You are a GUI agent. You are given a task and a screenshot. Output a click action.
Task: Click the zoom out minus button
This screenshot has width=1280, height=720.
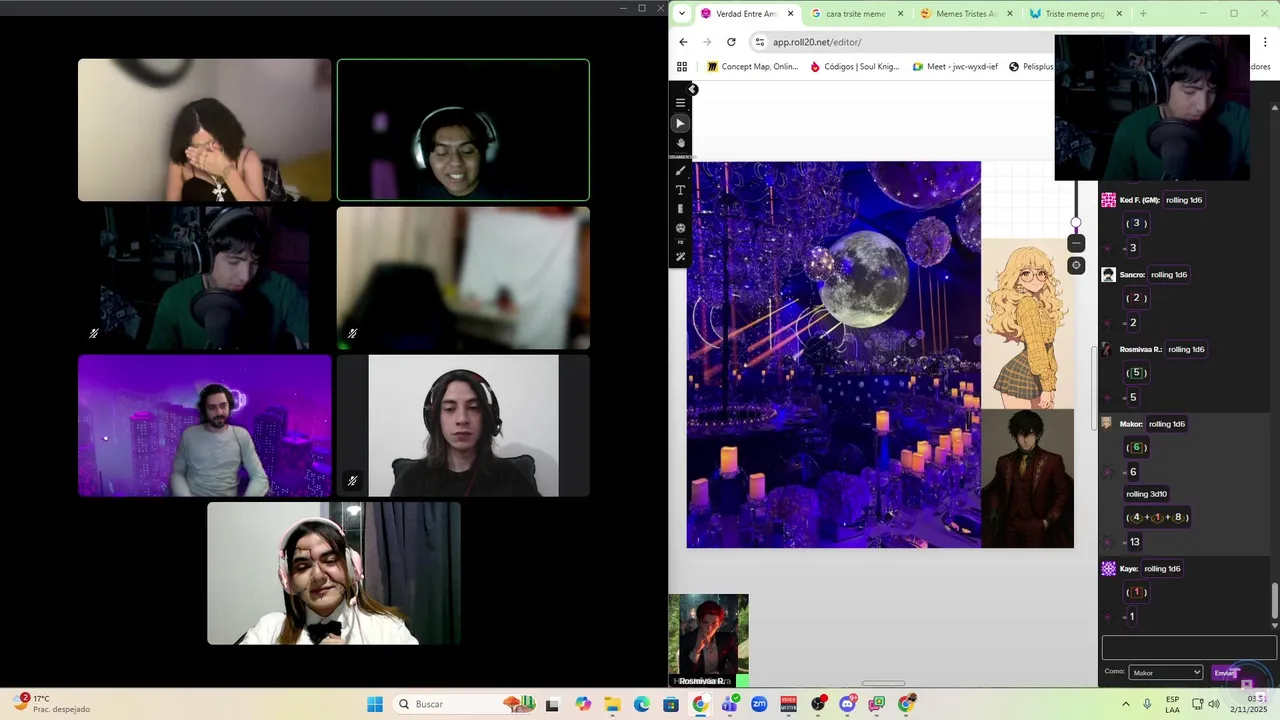[1076, 243]
